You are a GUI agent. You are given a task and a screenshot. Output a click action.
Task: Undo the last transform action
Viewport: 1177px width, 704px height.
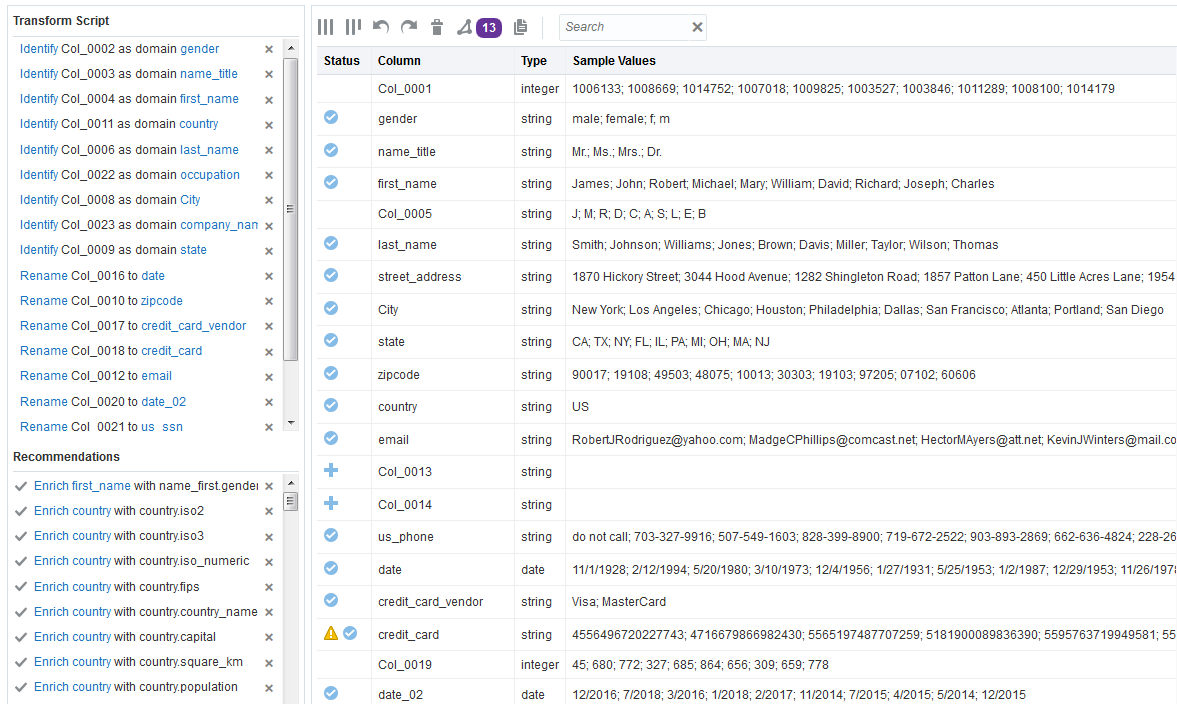click(381, 27)
